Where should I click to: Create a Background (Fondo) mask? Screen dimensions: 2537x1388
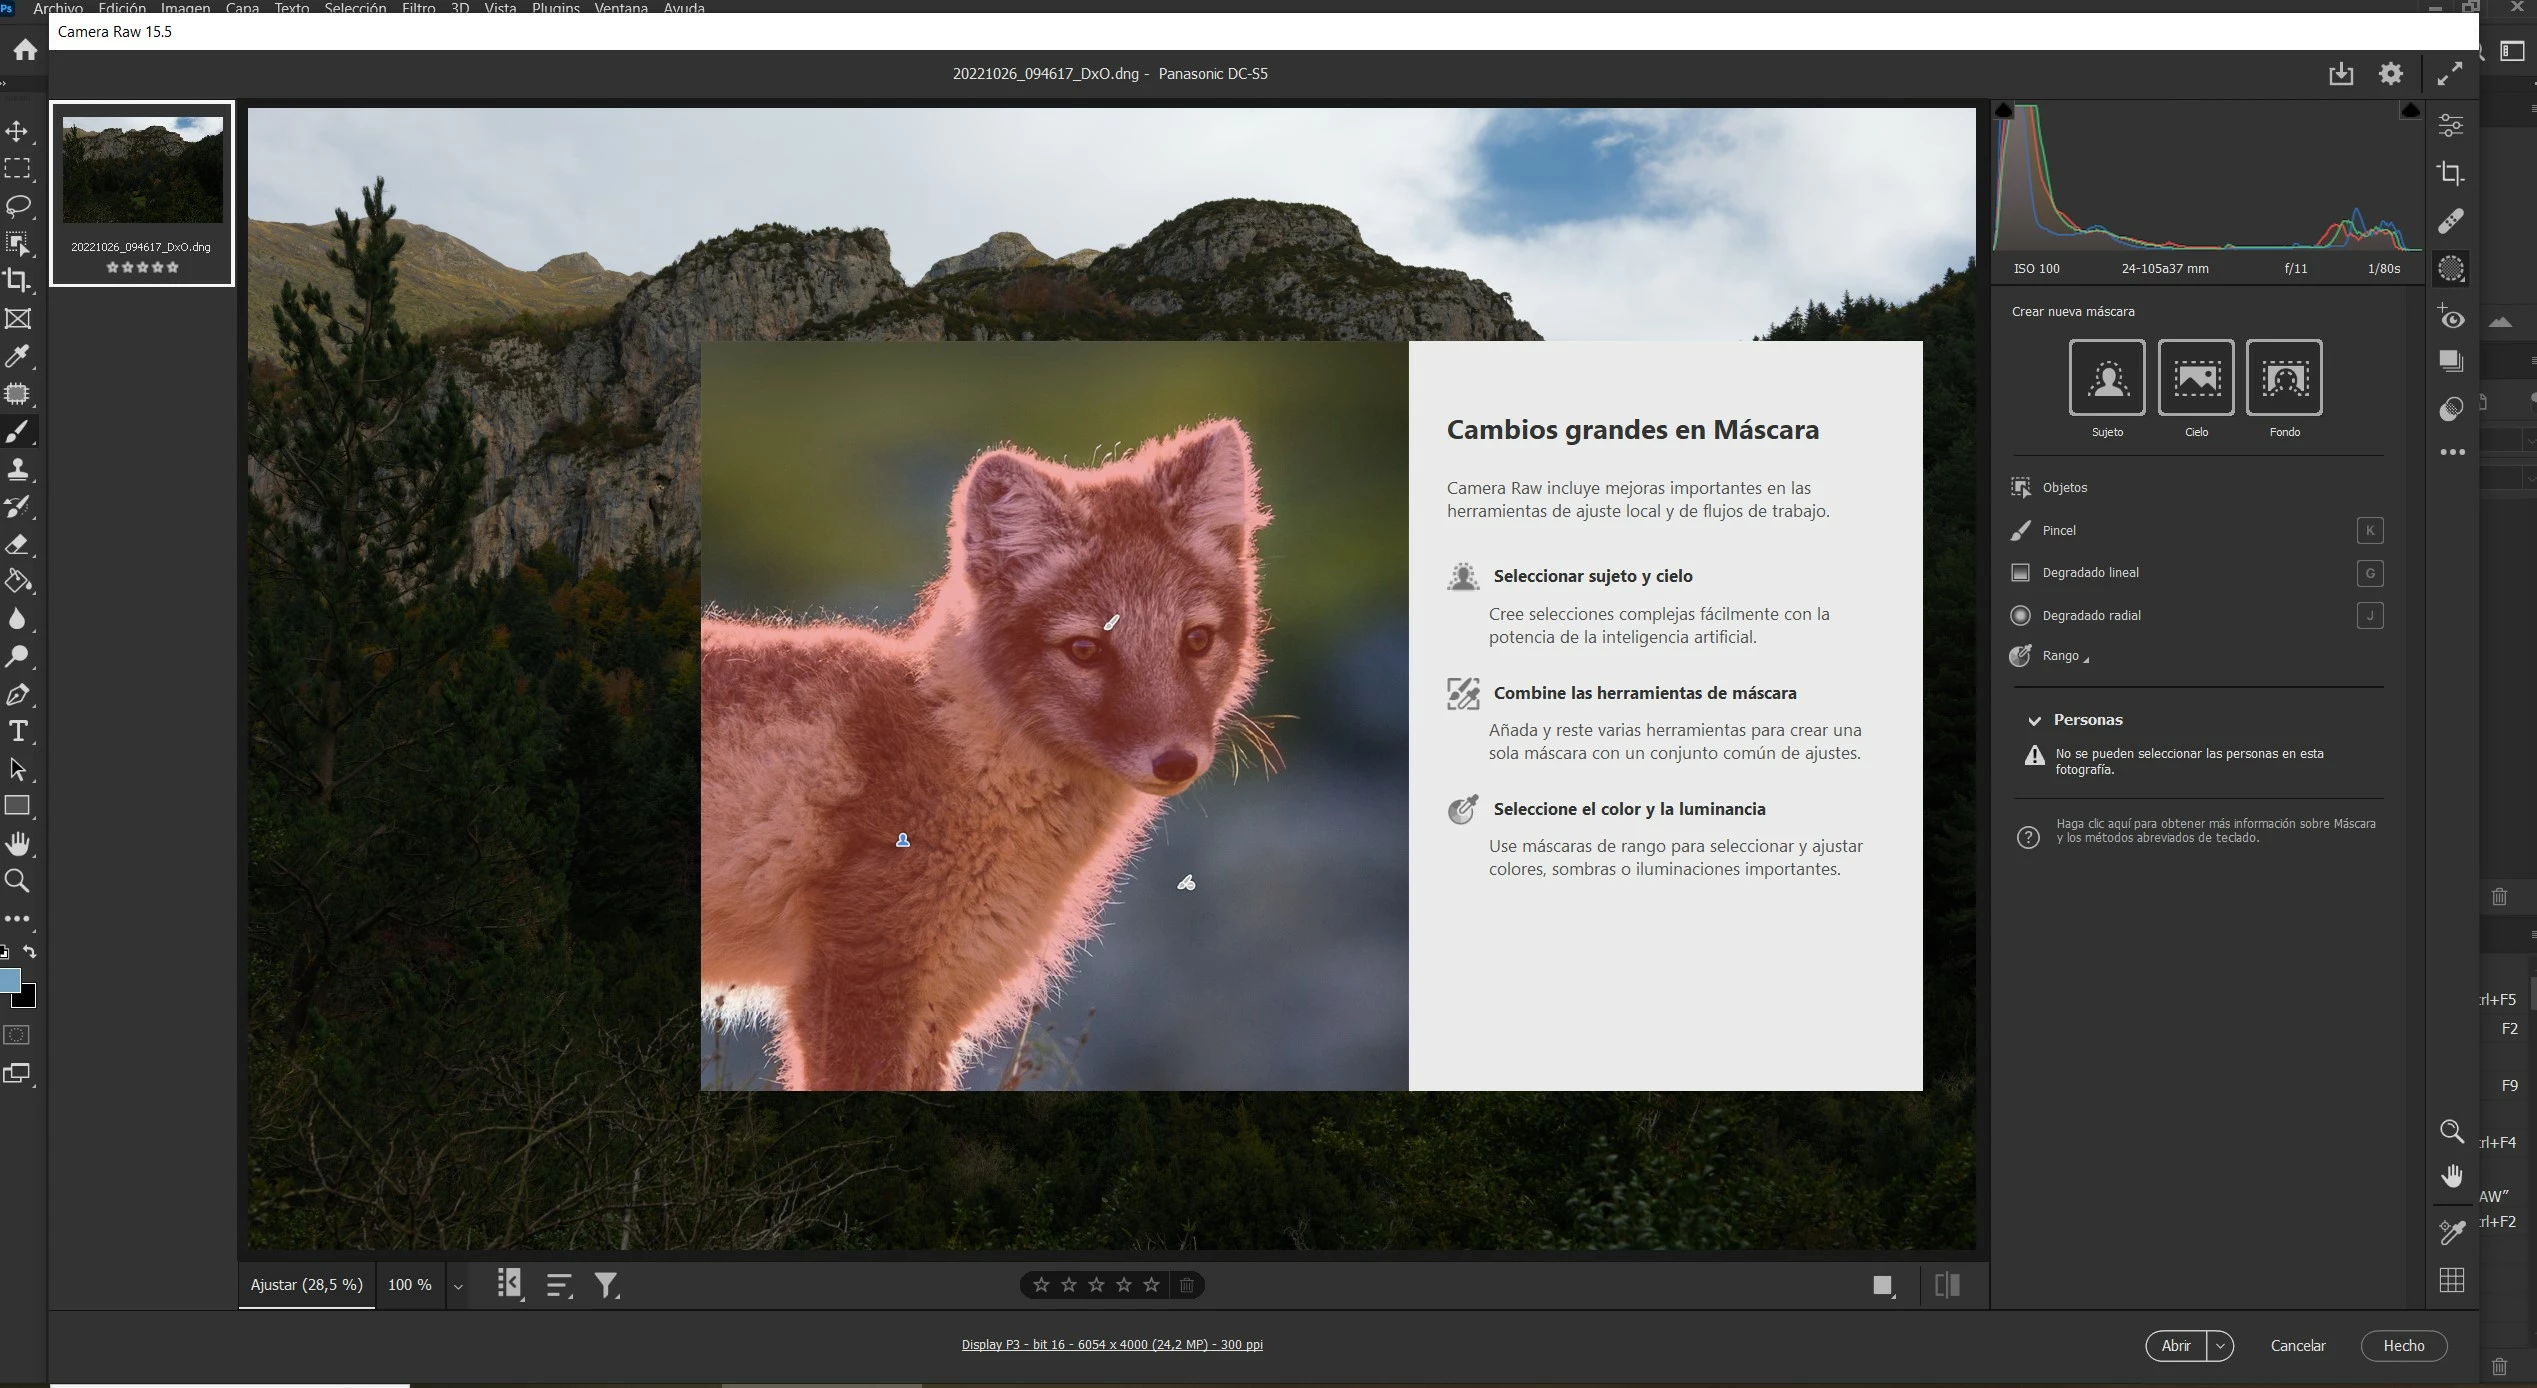click(x=2283, y=378)
